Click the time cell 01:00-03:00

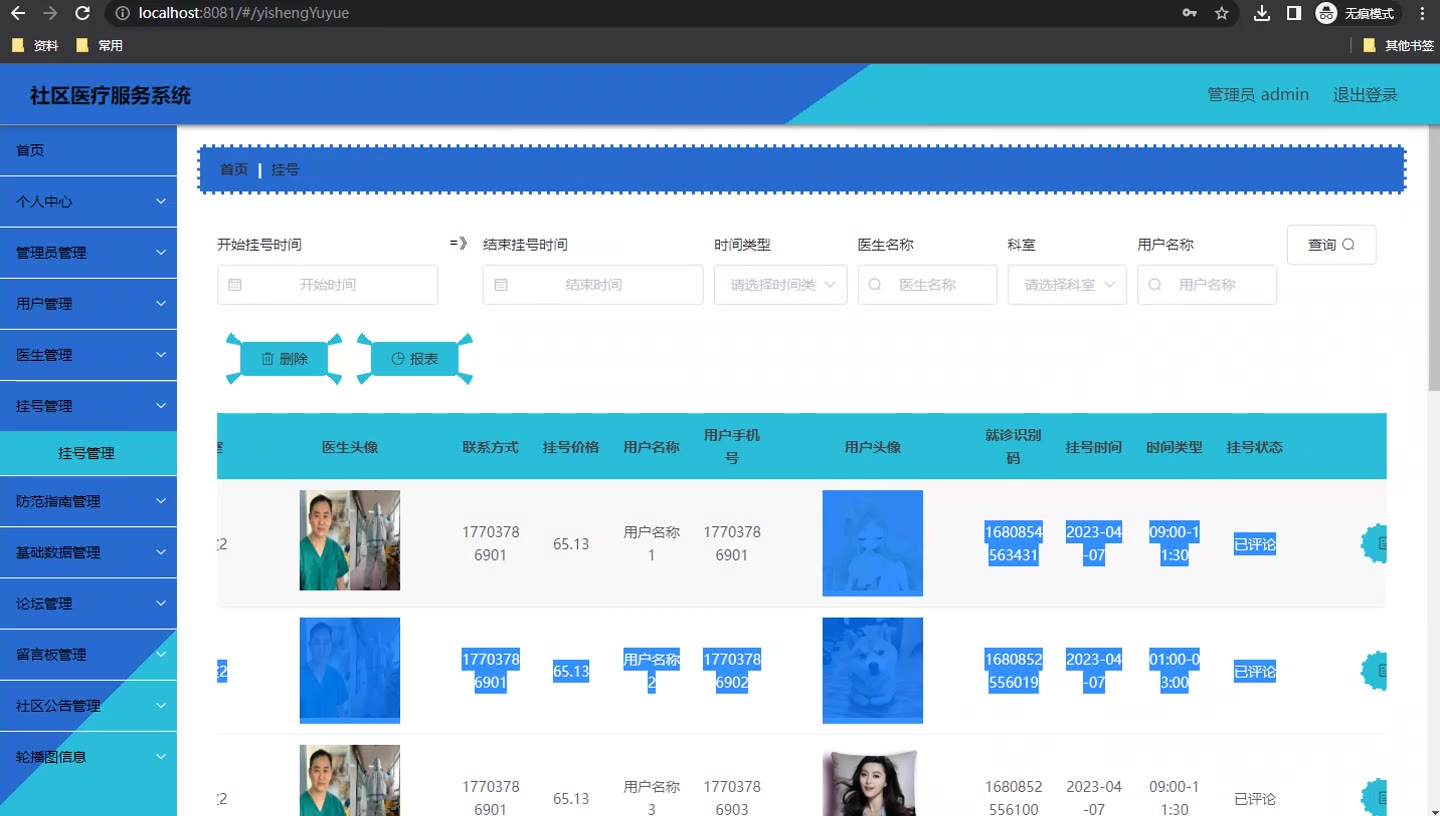1174,671
